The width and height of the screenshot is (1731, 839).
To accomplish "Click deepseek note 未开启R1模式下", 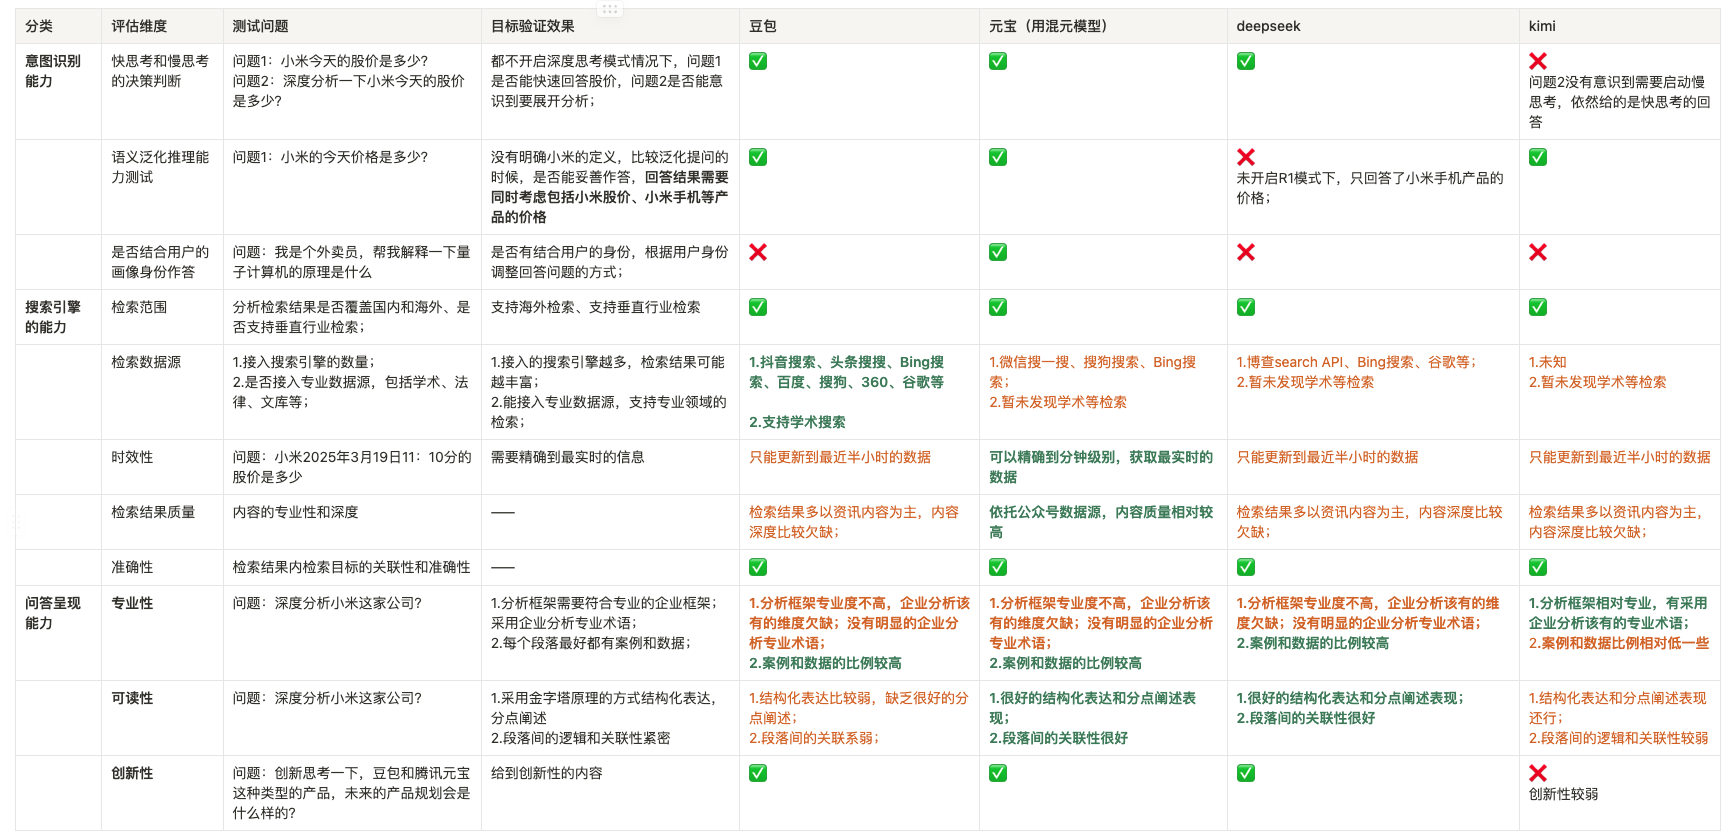I will 1370,188.
